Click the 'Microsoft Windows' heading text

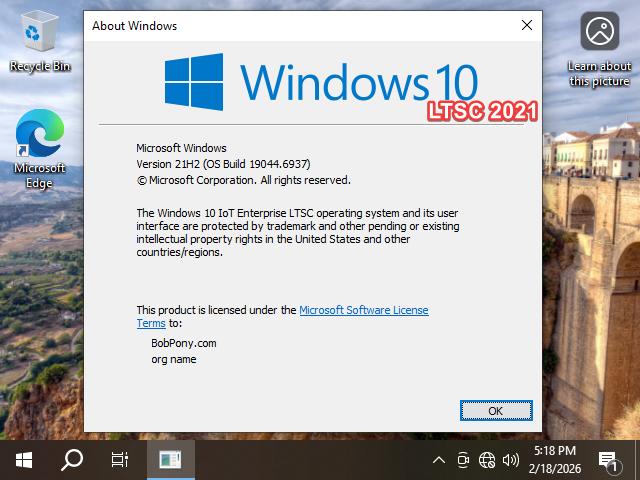[x=181, y=148]
